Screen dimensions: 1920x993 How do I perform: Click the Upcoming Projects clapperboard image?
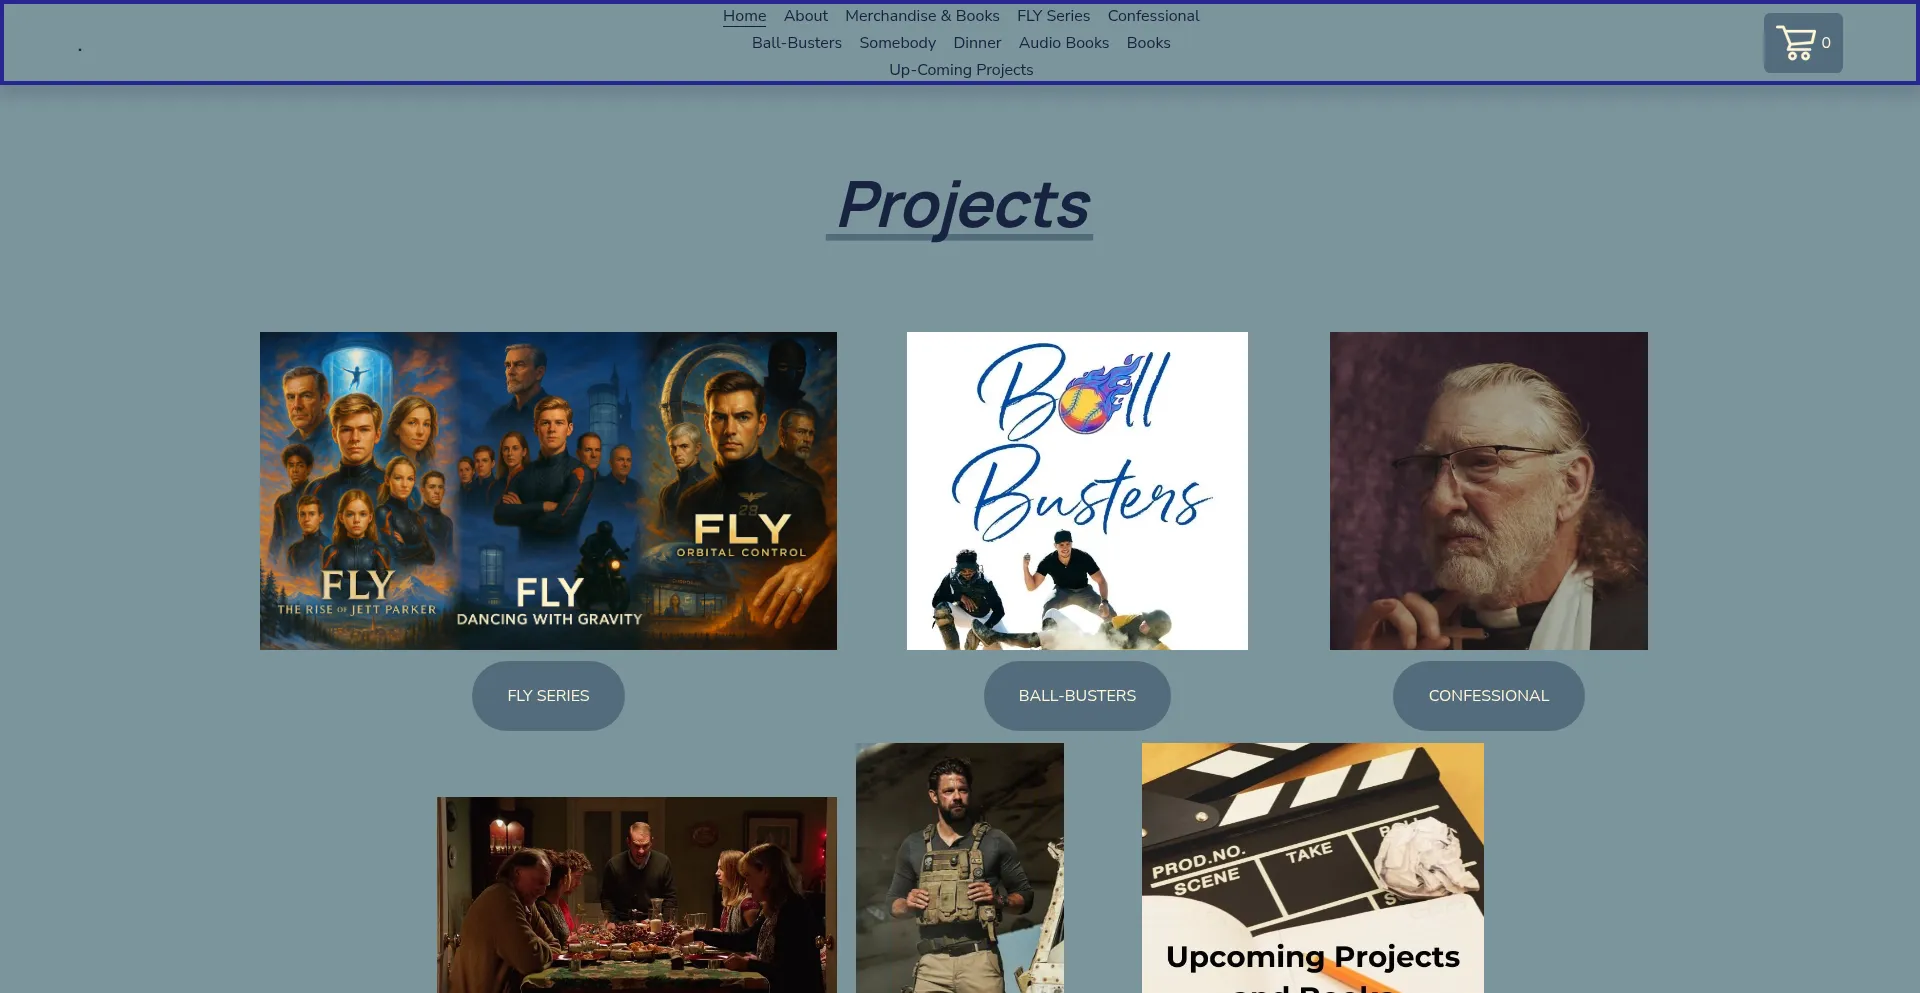[1312, 867]
